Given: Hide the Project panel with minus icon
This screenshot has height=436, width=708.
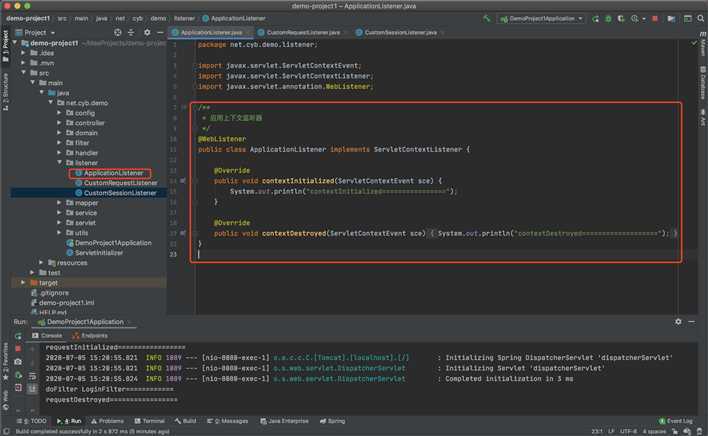Looking at the screenshot, I should click(x=160, y=32).
